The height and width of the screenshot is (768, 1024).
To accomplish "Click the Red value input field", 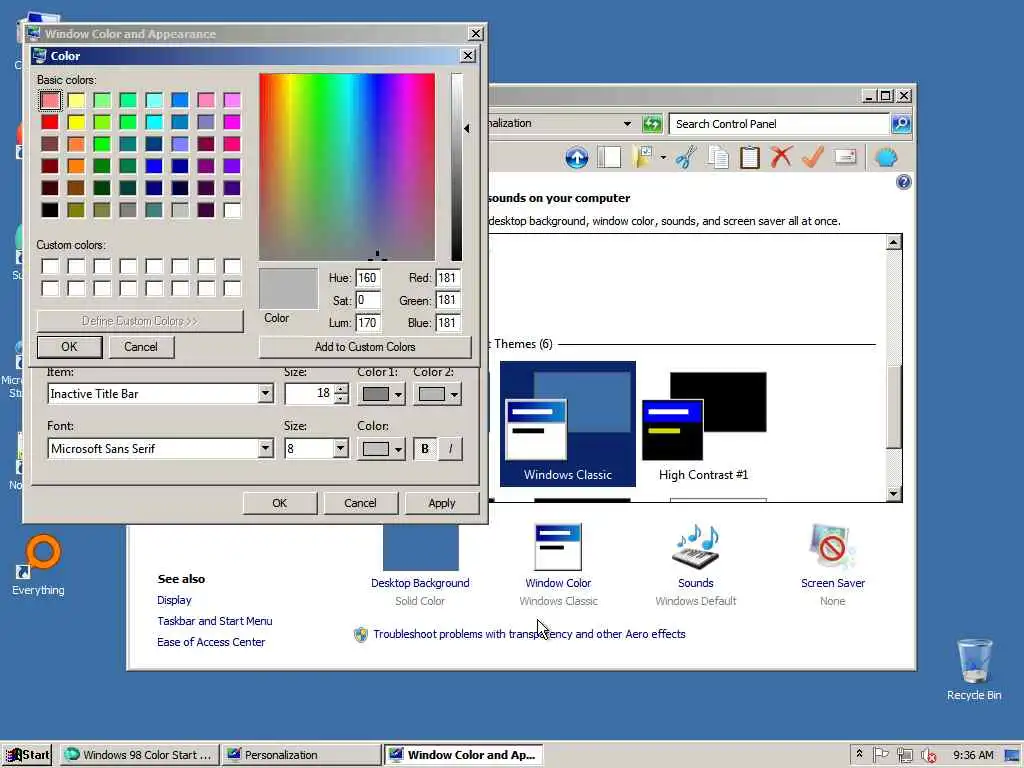I will (x=448, y=278).
